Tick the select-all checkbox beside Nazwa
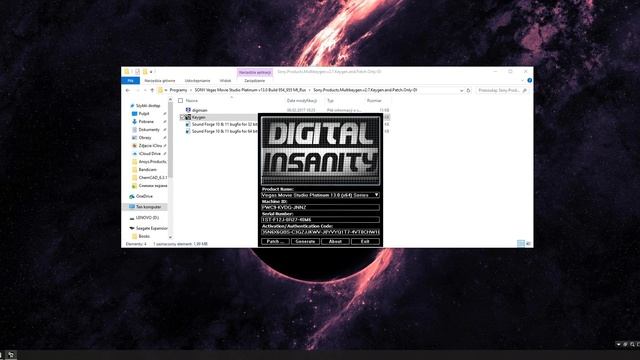The height and width of the screenshot is (360, 640). point(180,100)
